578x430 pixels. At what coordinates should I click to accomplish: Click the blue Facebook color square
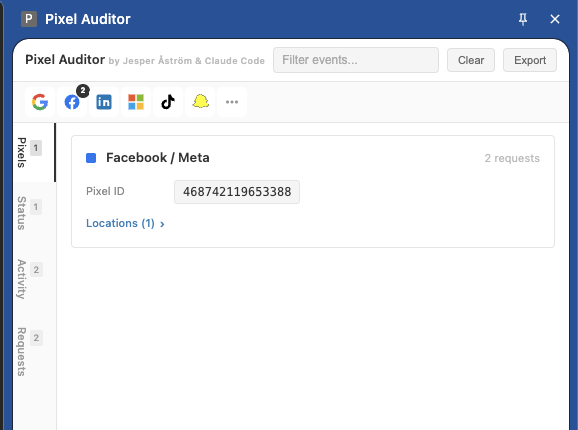click(x=91, y=158)
